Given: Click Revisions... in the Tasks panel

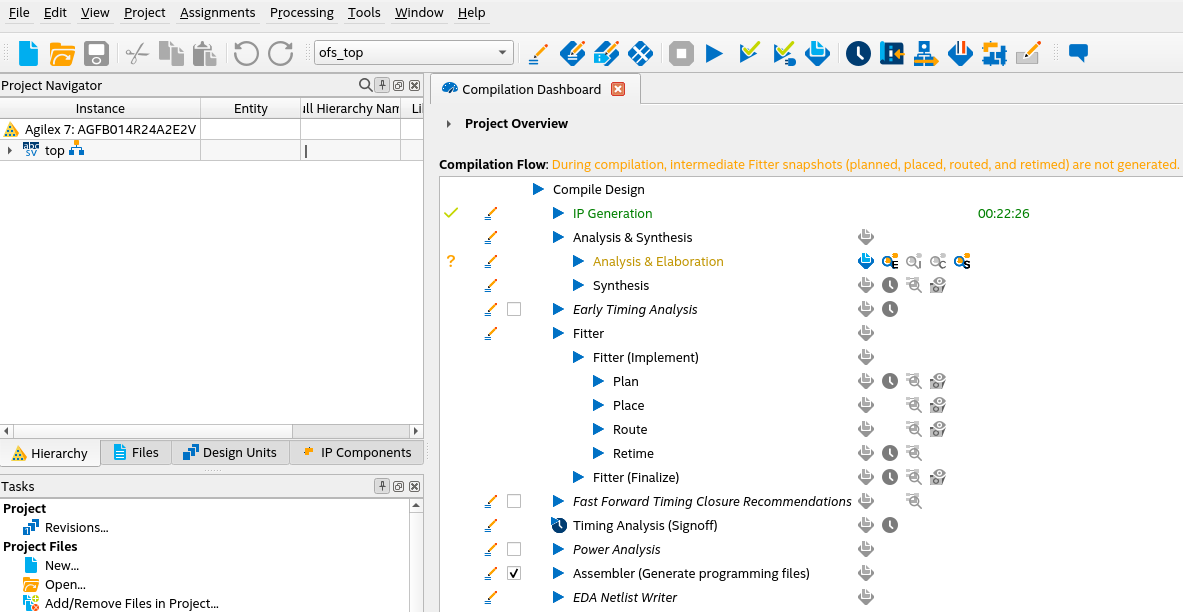Looking at the screenshot, I should pos(76,528).
